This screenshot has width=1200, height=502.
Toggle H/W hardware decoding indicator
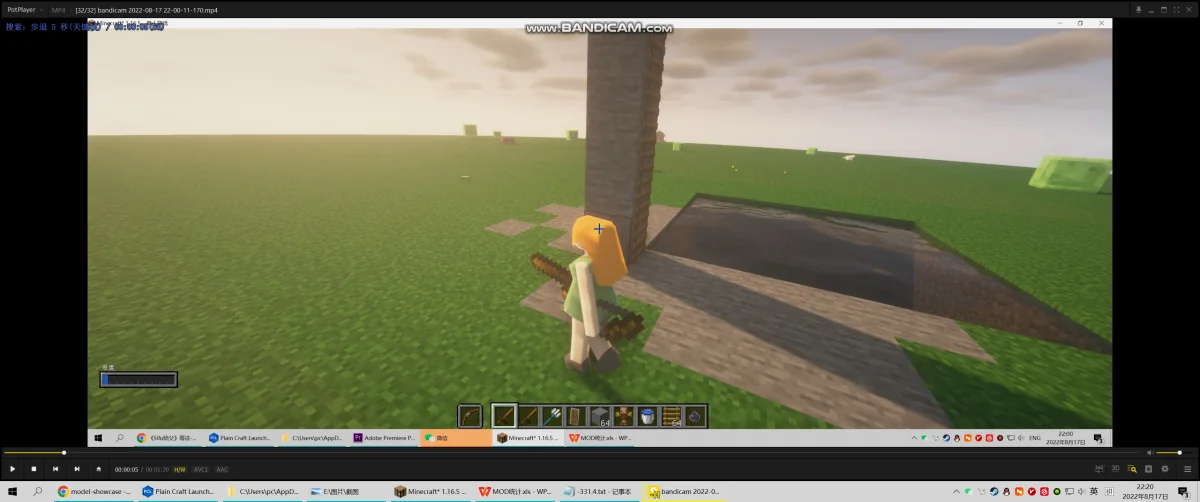pyautogui.click(x=180, y=469)
